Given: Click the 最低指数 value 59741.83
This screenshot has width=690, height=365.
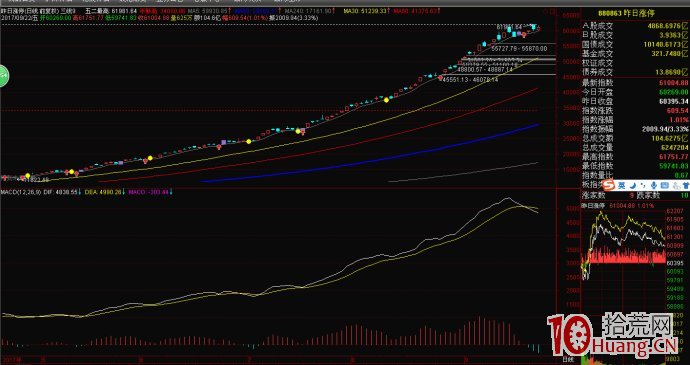Looking at the screenshot, I should tap(674, 166).
